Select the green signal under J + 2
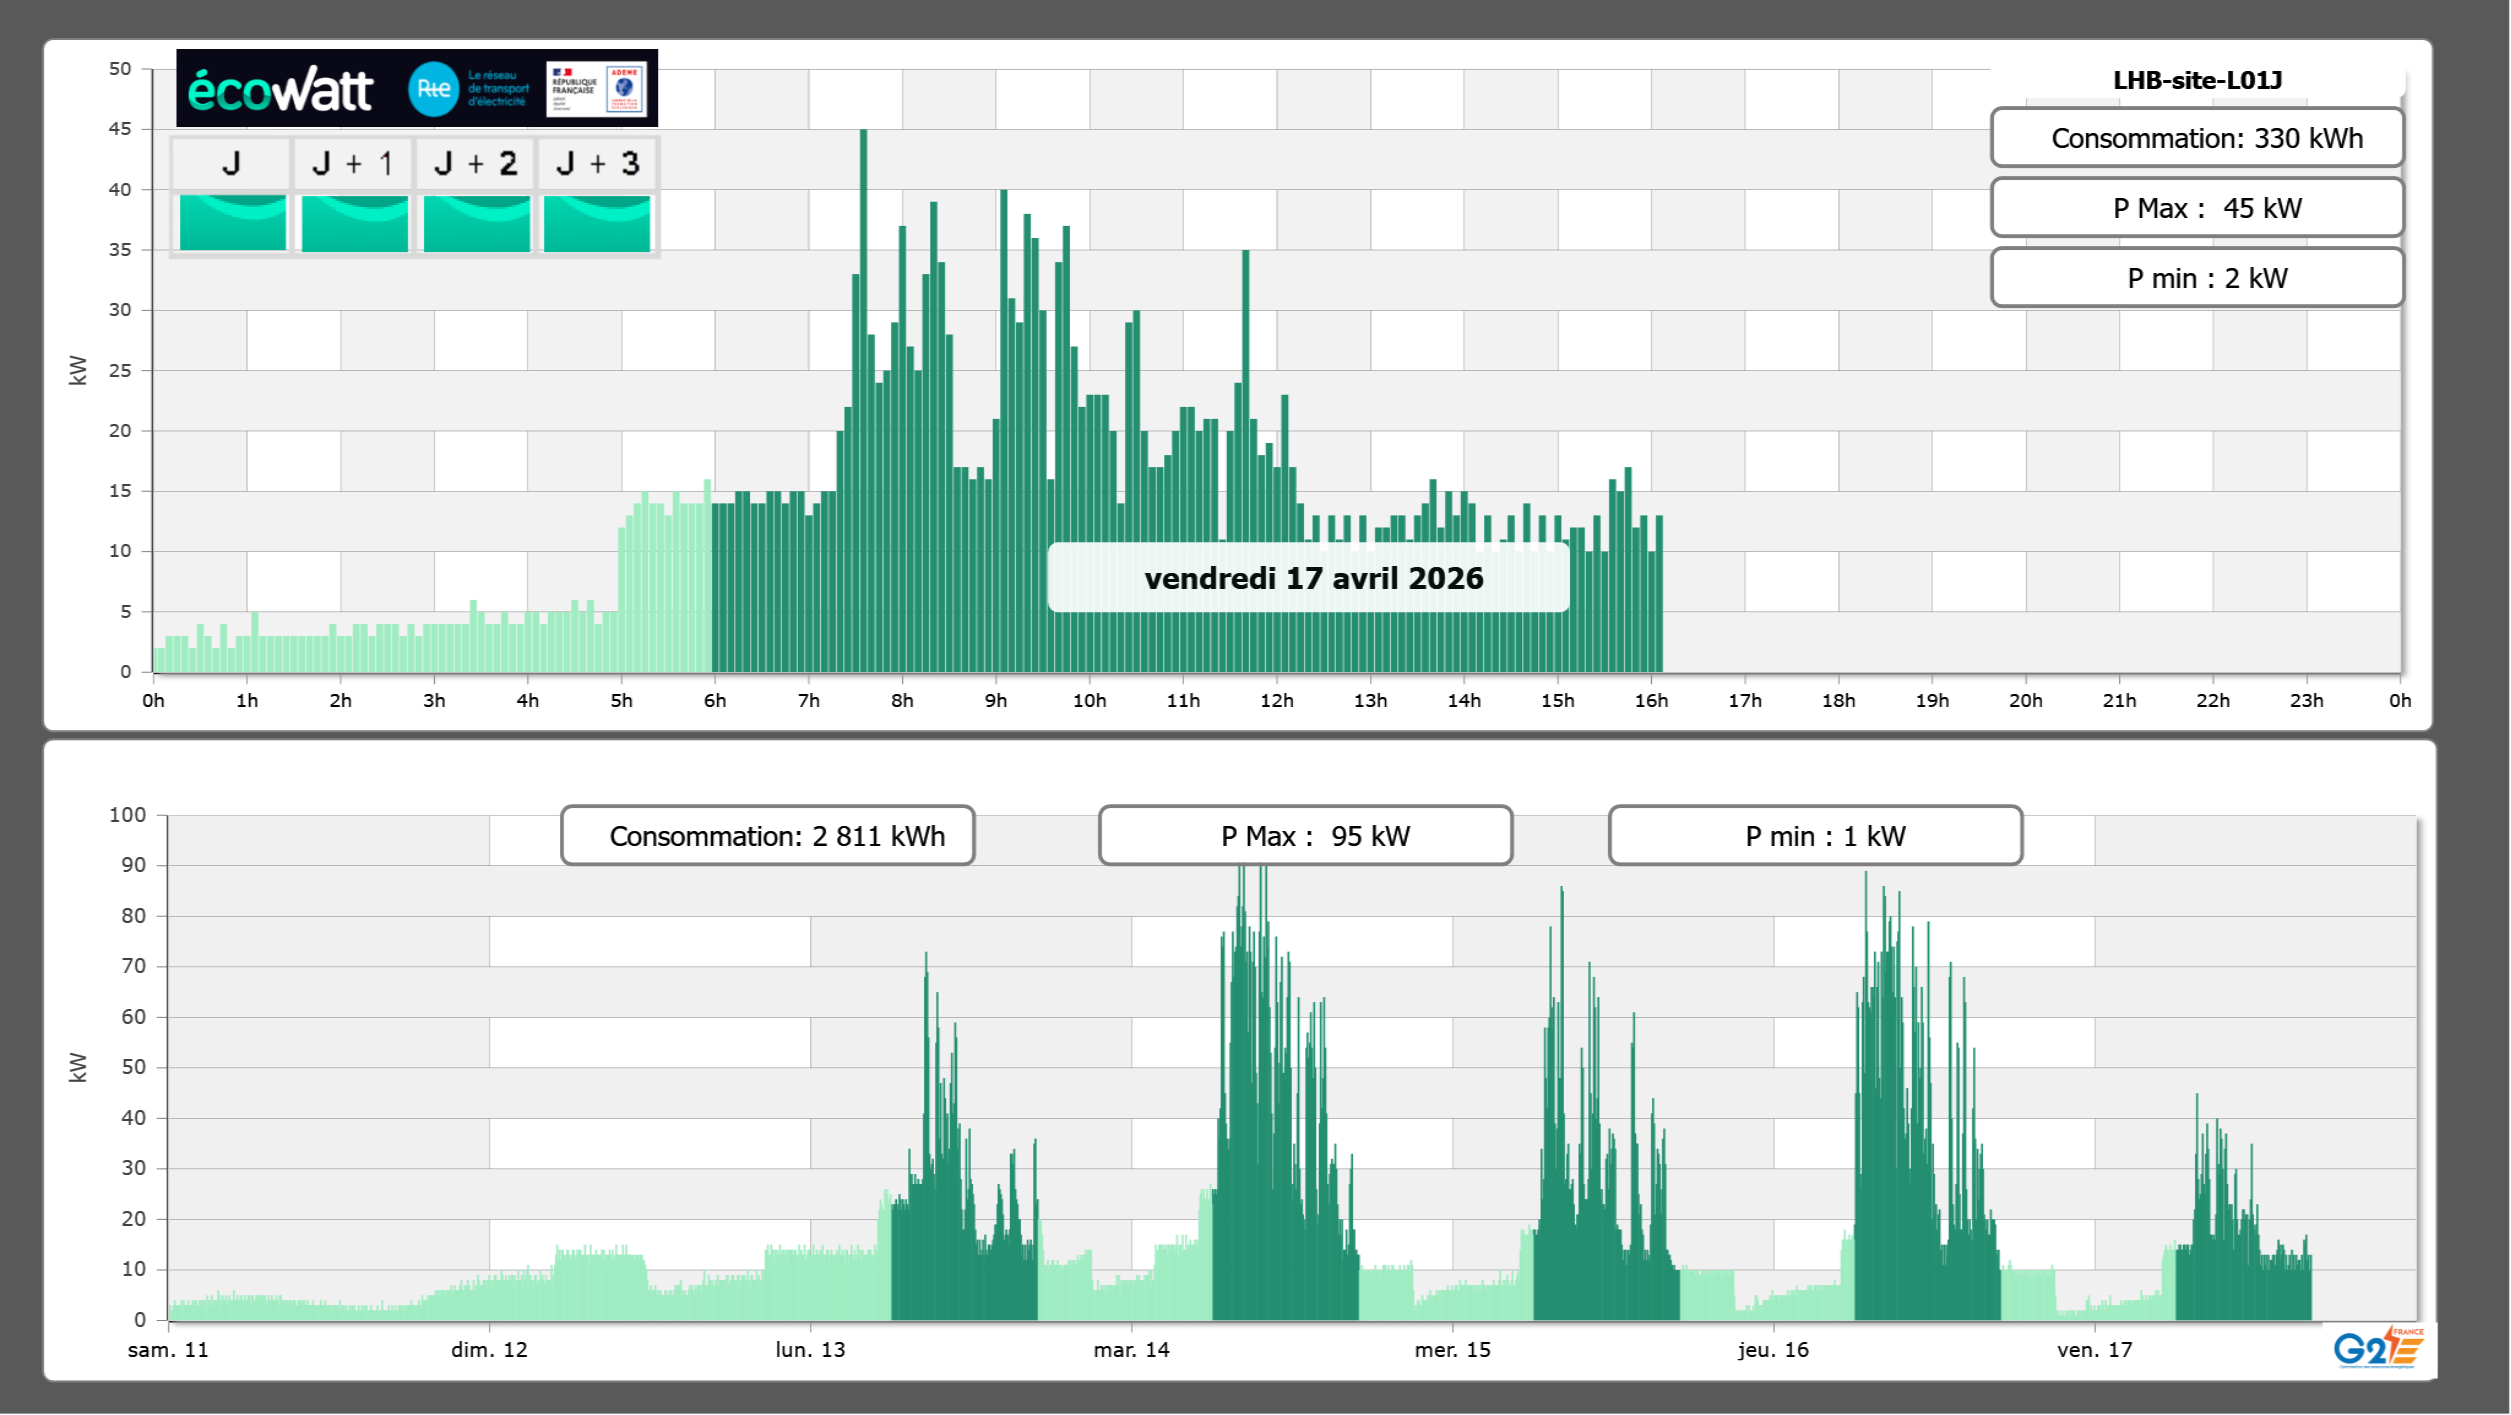This screenshot has height=1415, width=2511. coord(476,223)
